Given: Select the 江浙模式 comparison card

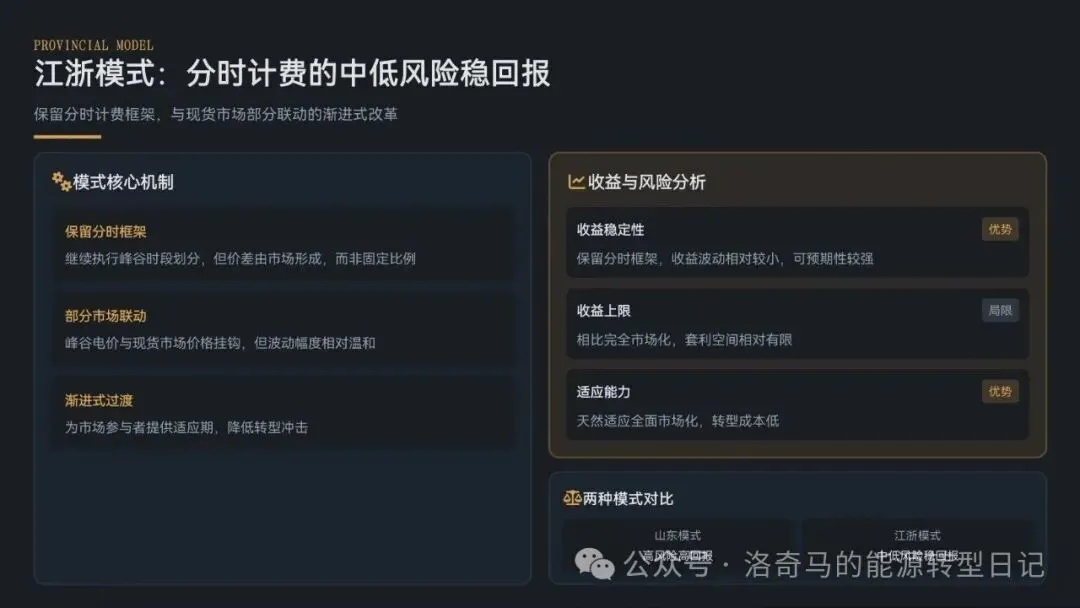Looking at the screenshot, I should coord(917,549).
